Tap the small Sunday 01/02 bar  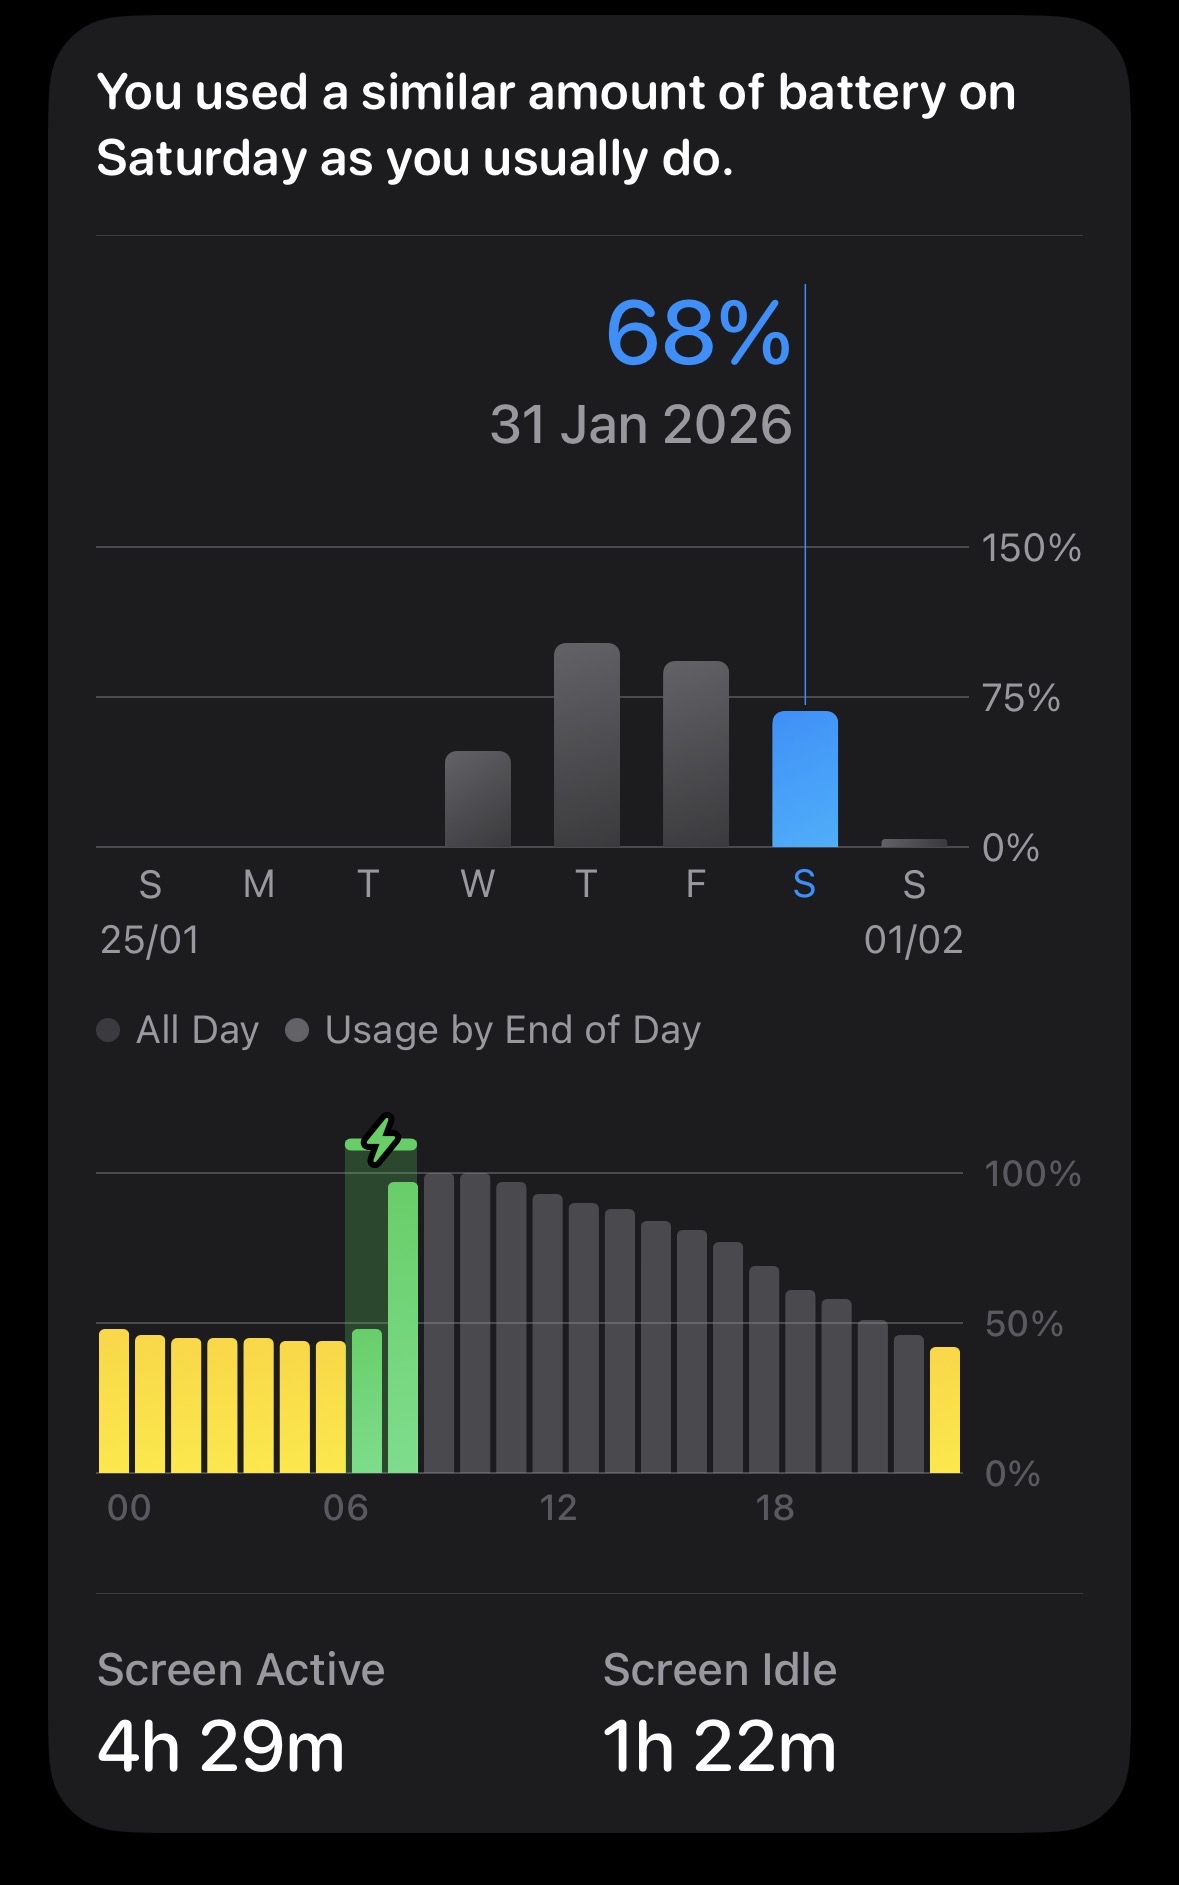(x=914, y=843)
